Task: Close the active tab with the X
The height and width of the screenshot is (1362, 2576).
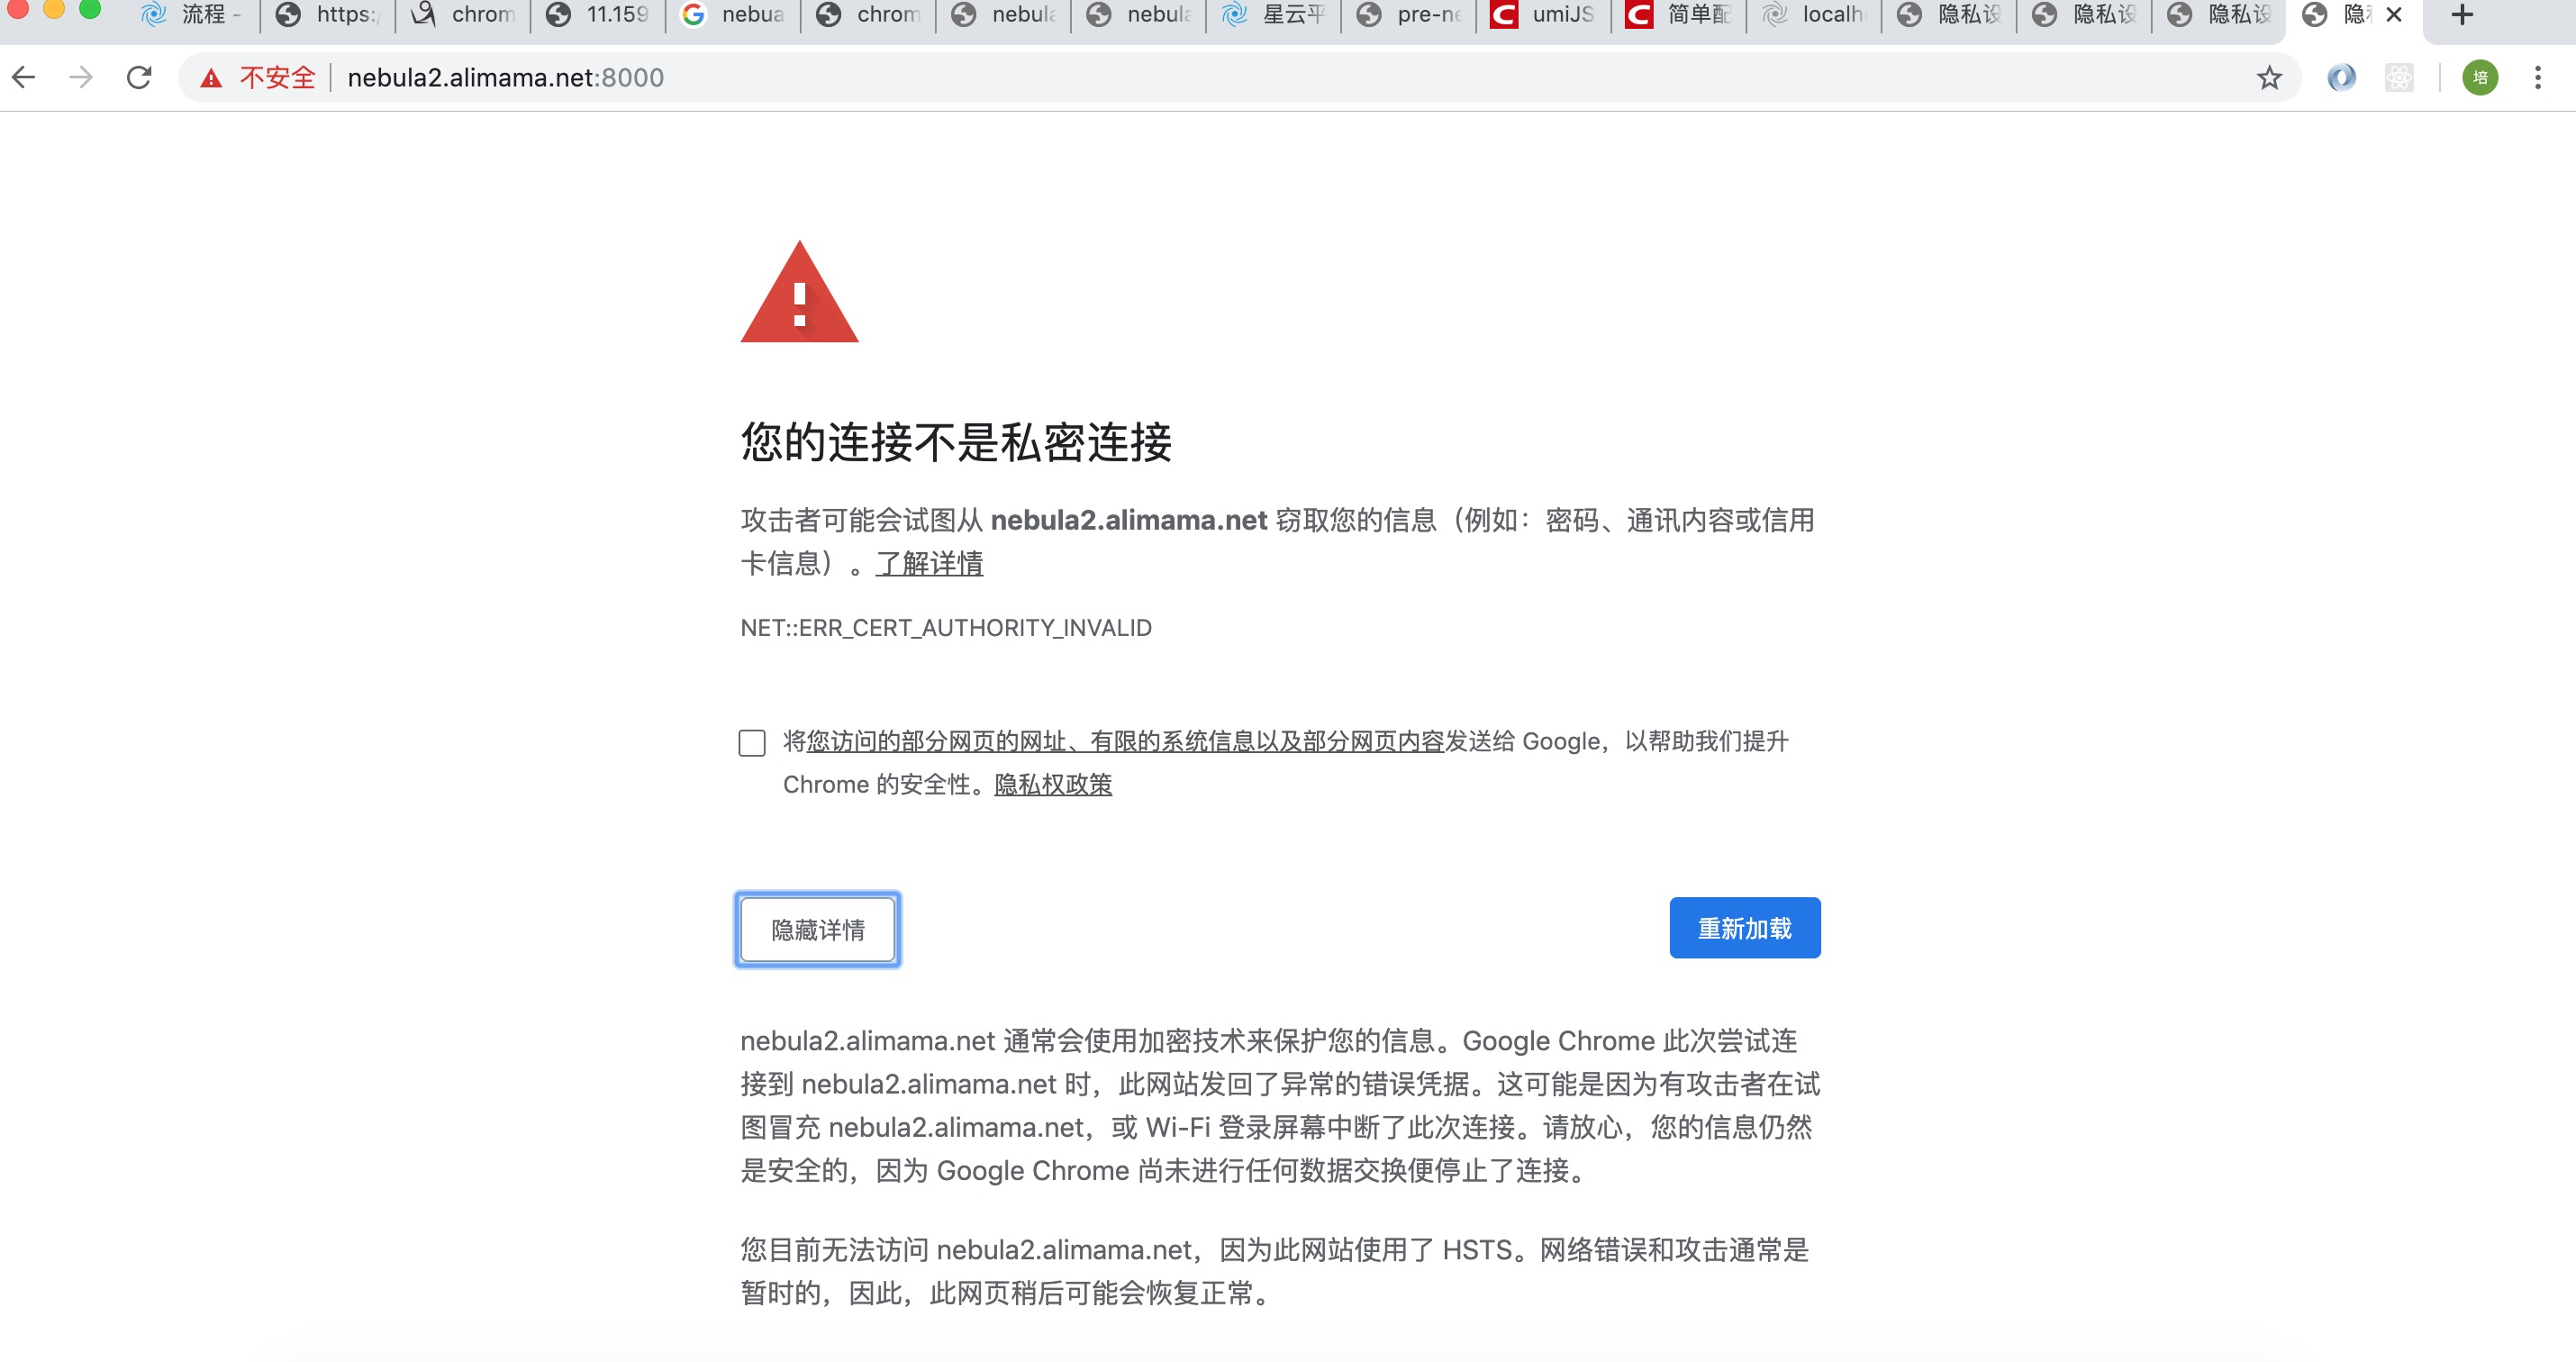Action: pyautogui.click(x=2394, y=14)
